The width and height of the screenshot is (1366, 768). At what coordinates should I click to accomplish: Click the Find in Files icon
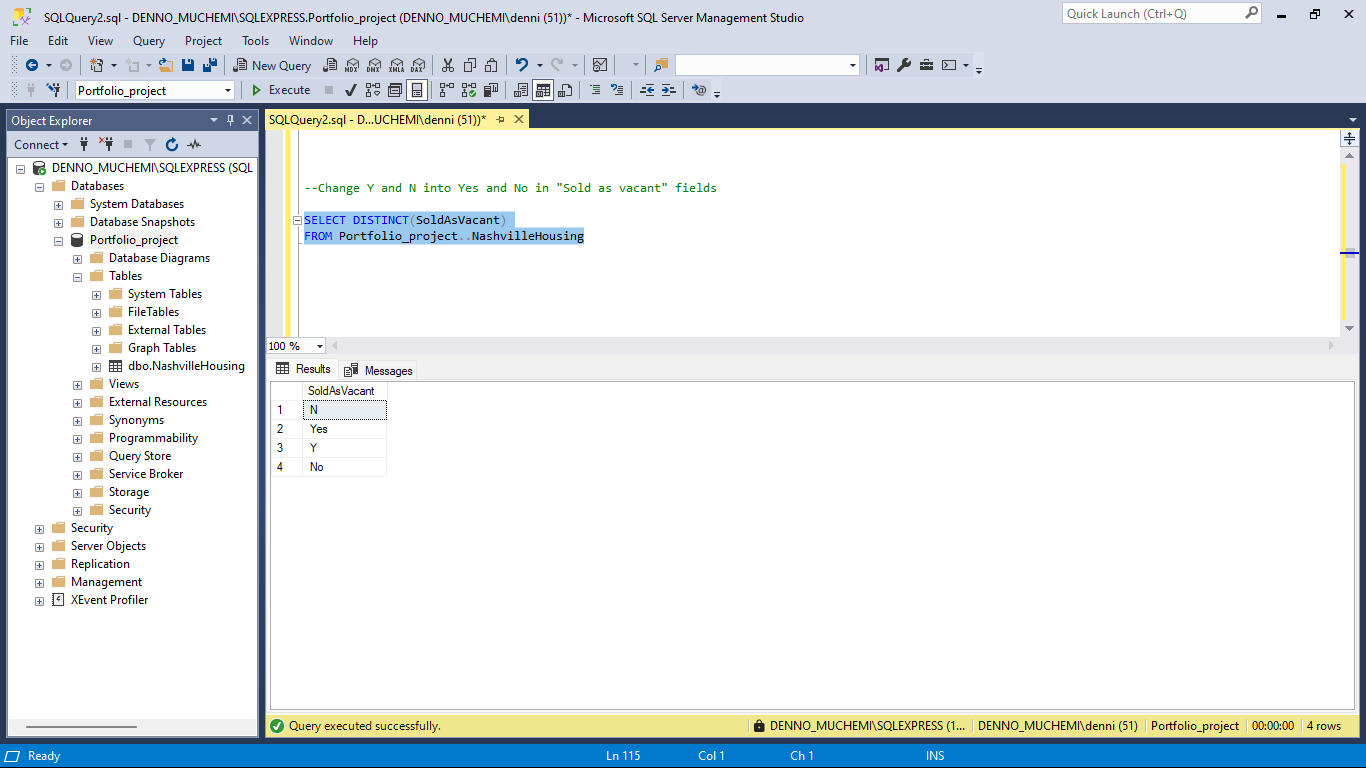[661, 65]
